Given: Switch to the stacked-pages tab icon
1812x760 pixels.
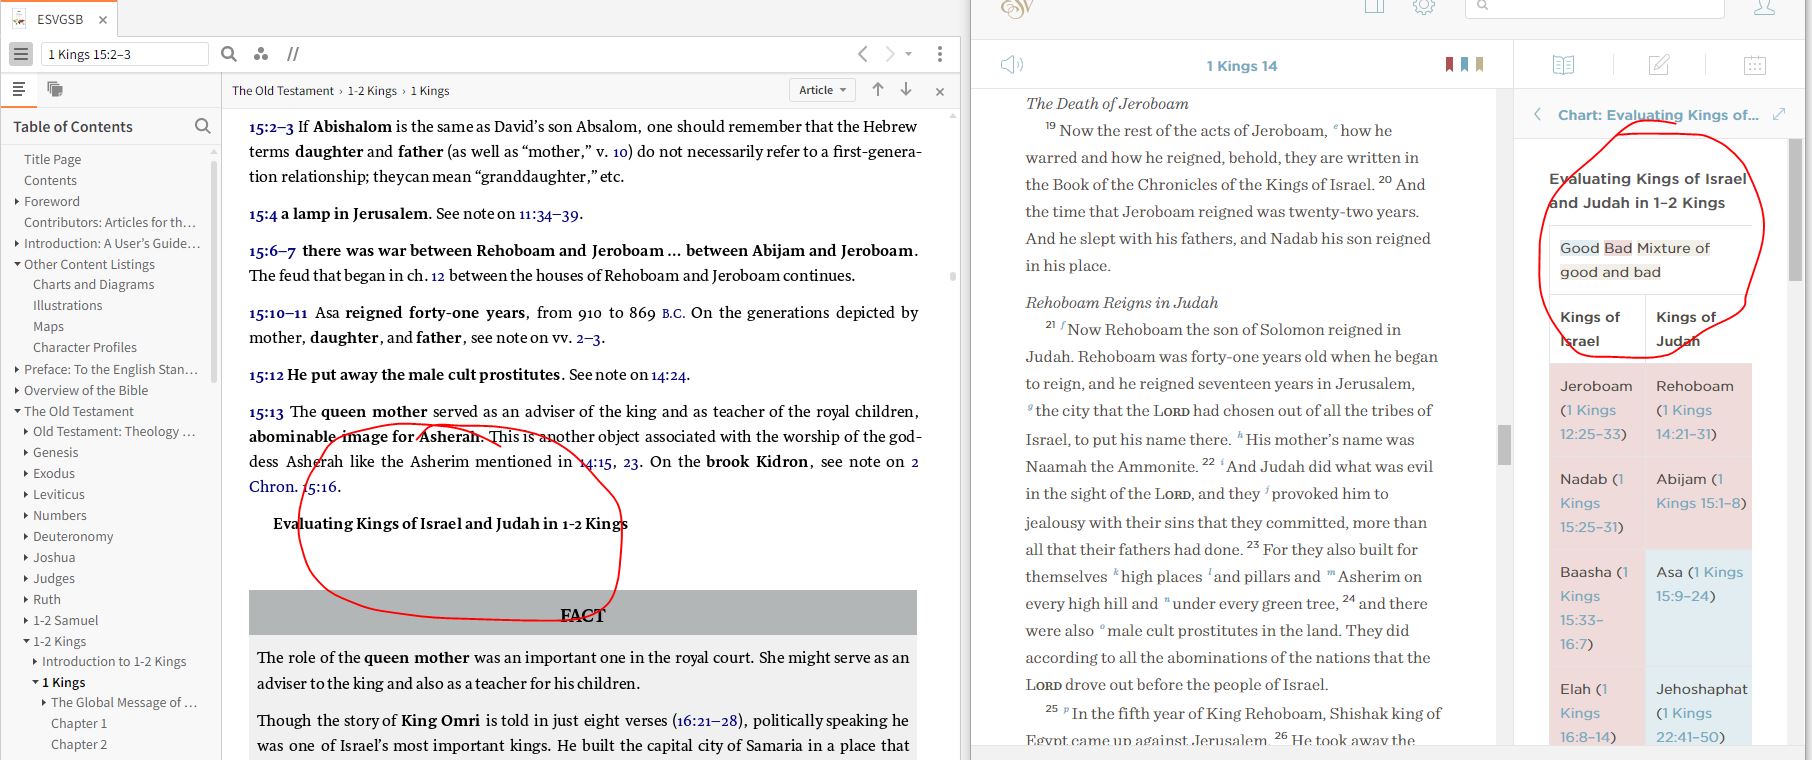Looking at the screenshot, I should pyautogui.click(x=55, y=90).
